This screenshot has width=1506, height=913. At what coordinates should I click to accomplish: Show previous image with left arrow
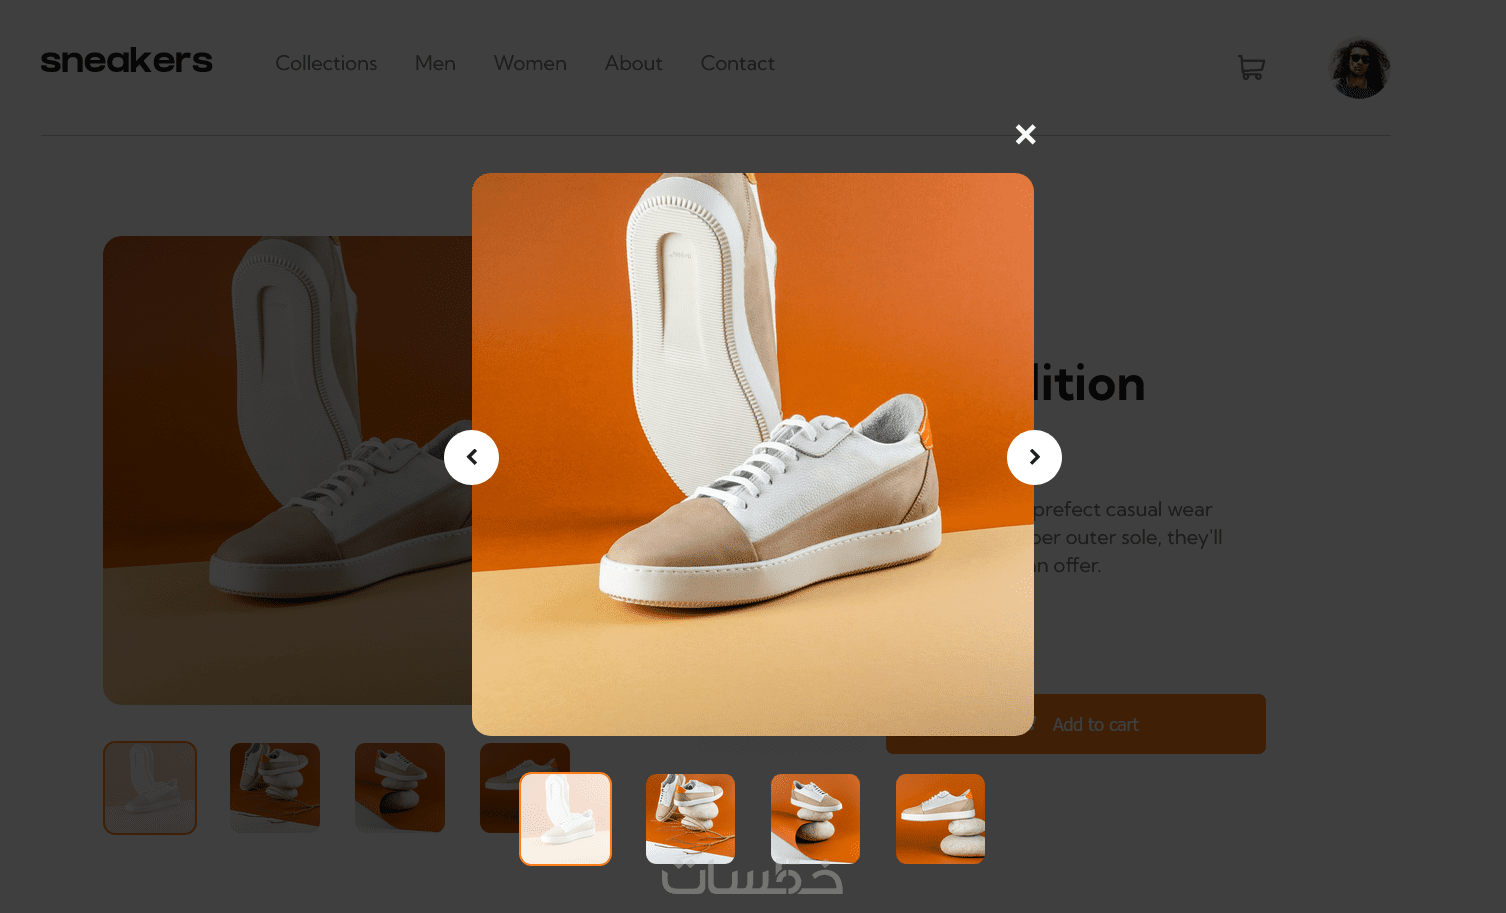[x=471, y=457]
